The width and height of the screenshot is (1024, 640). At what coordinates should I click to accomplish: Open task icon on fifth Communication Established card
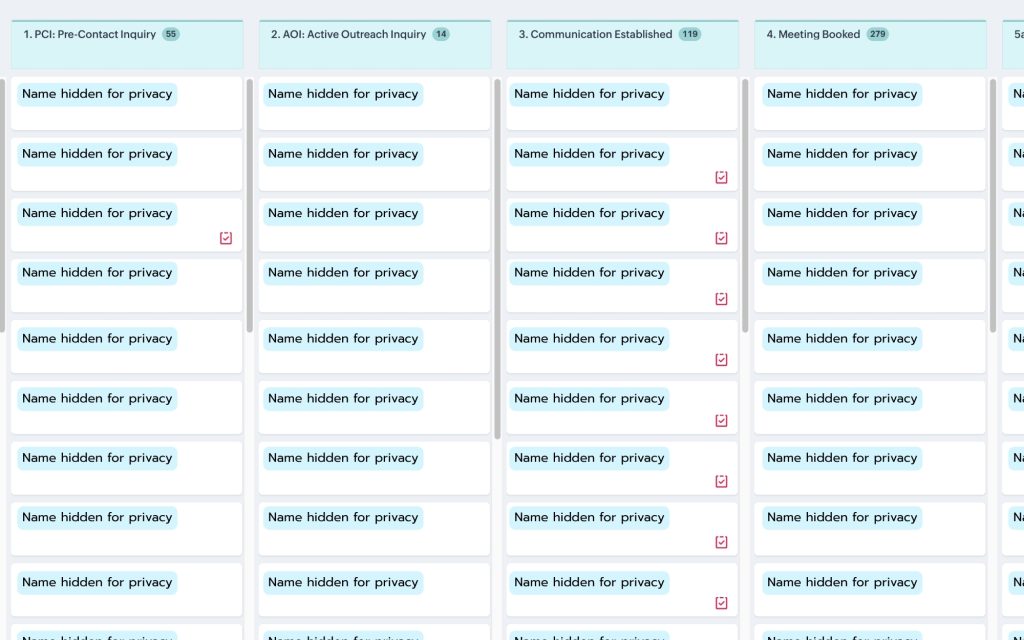721,360
